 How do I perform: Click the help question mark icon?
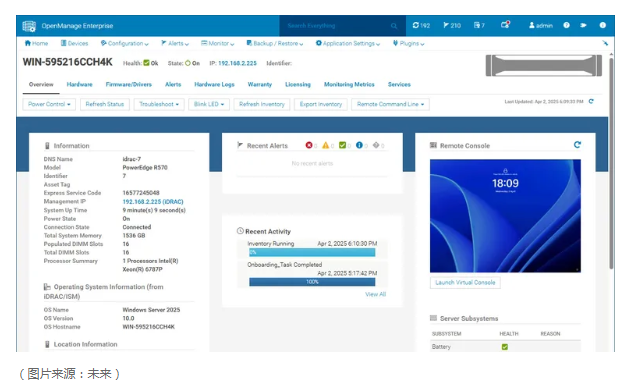pos(566,25)
